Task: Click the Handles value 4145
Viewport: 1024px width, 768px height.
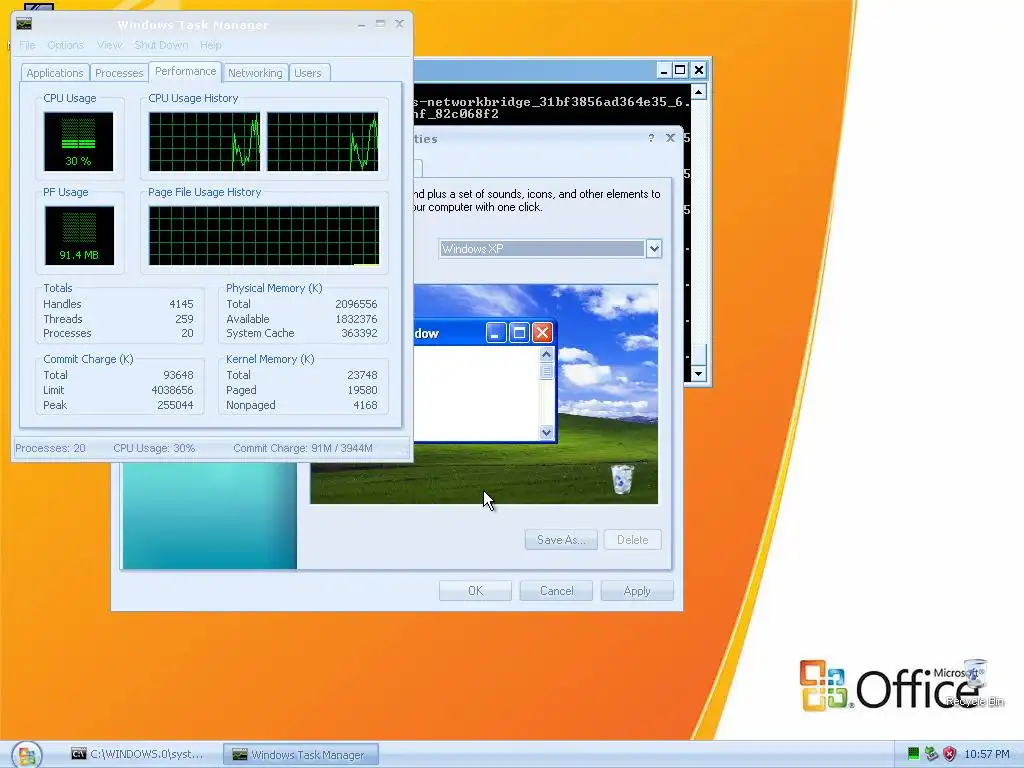Action: point(181,304)
